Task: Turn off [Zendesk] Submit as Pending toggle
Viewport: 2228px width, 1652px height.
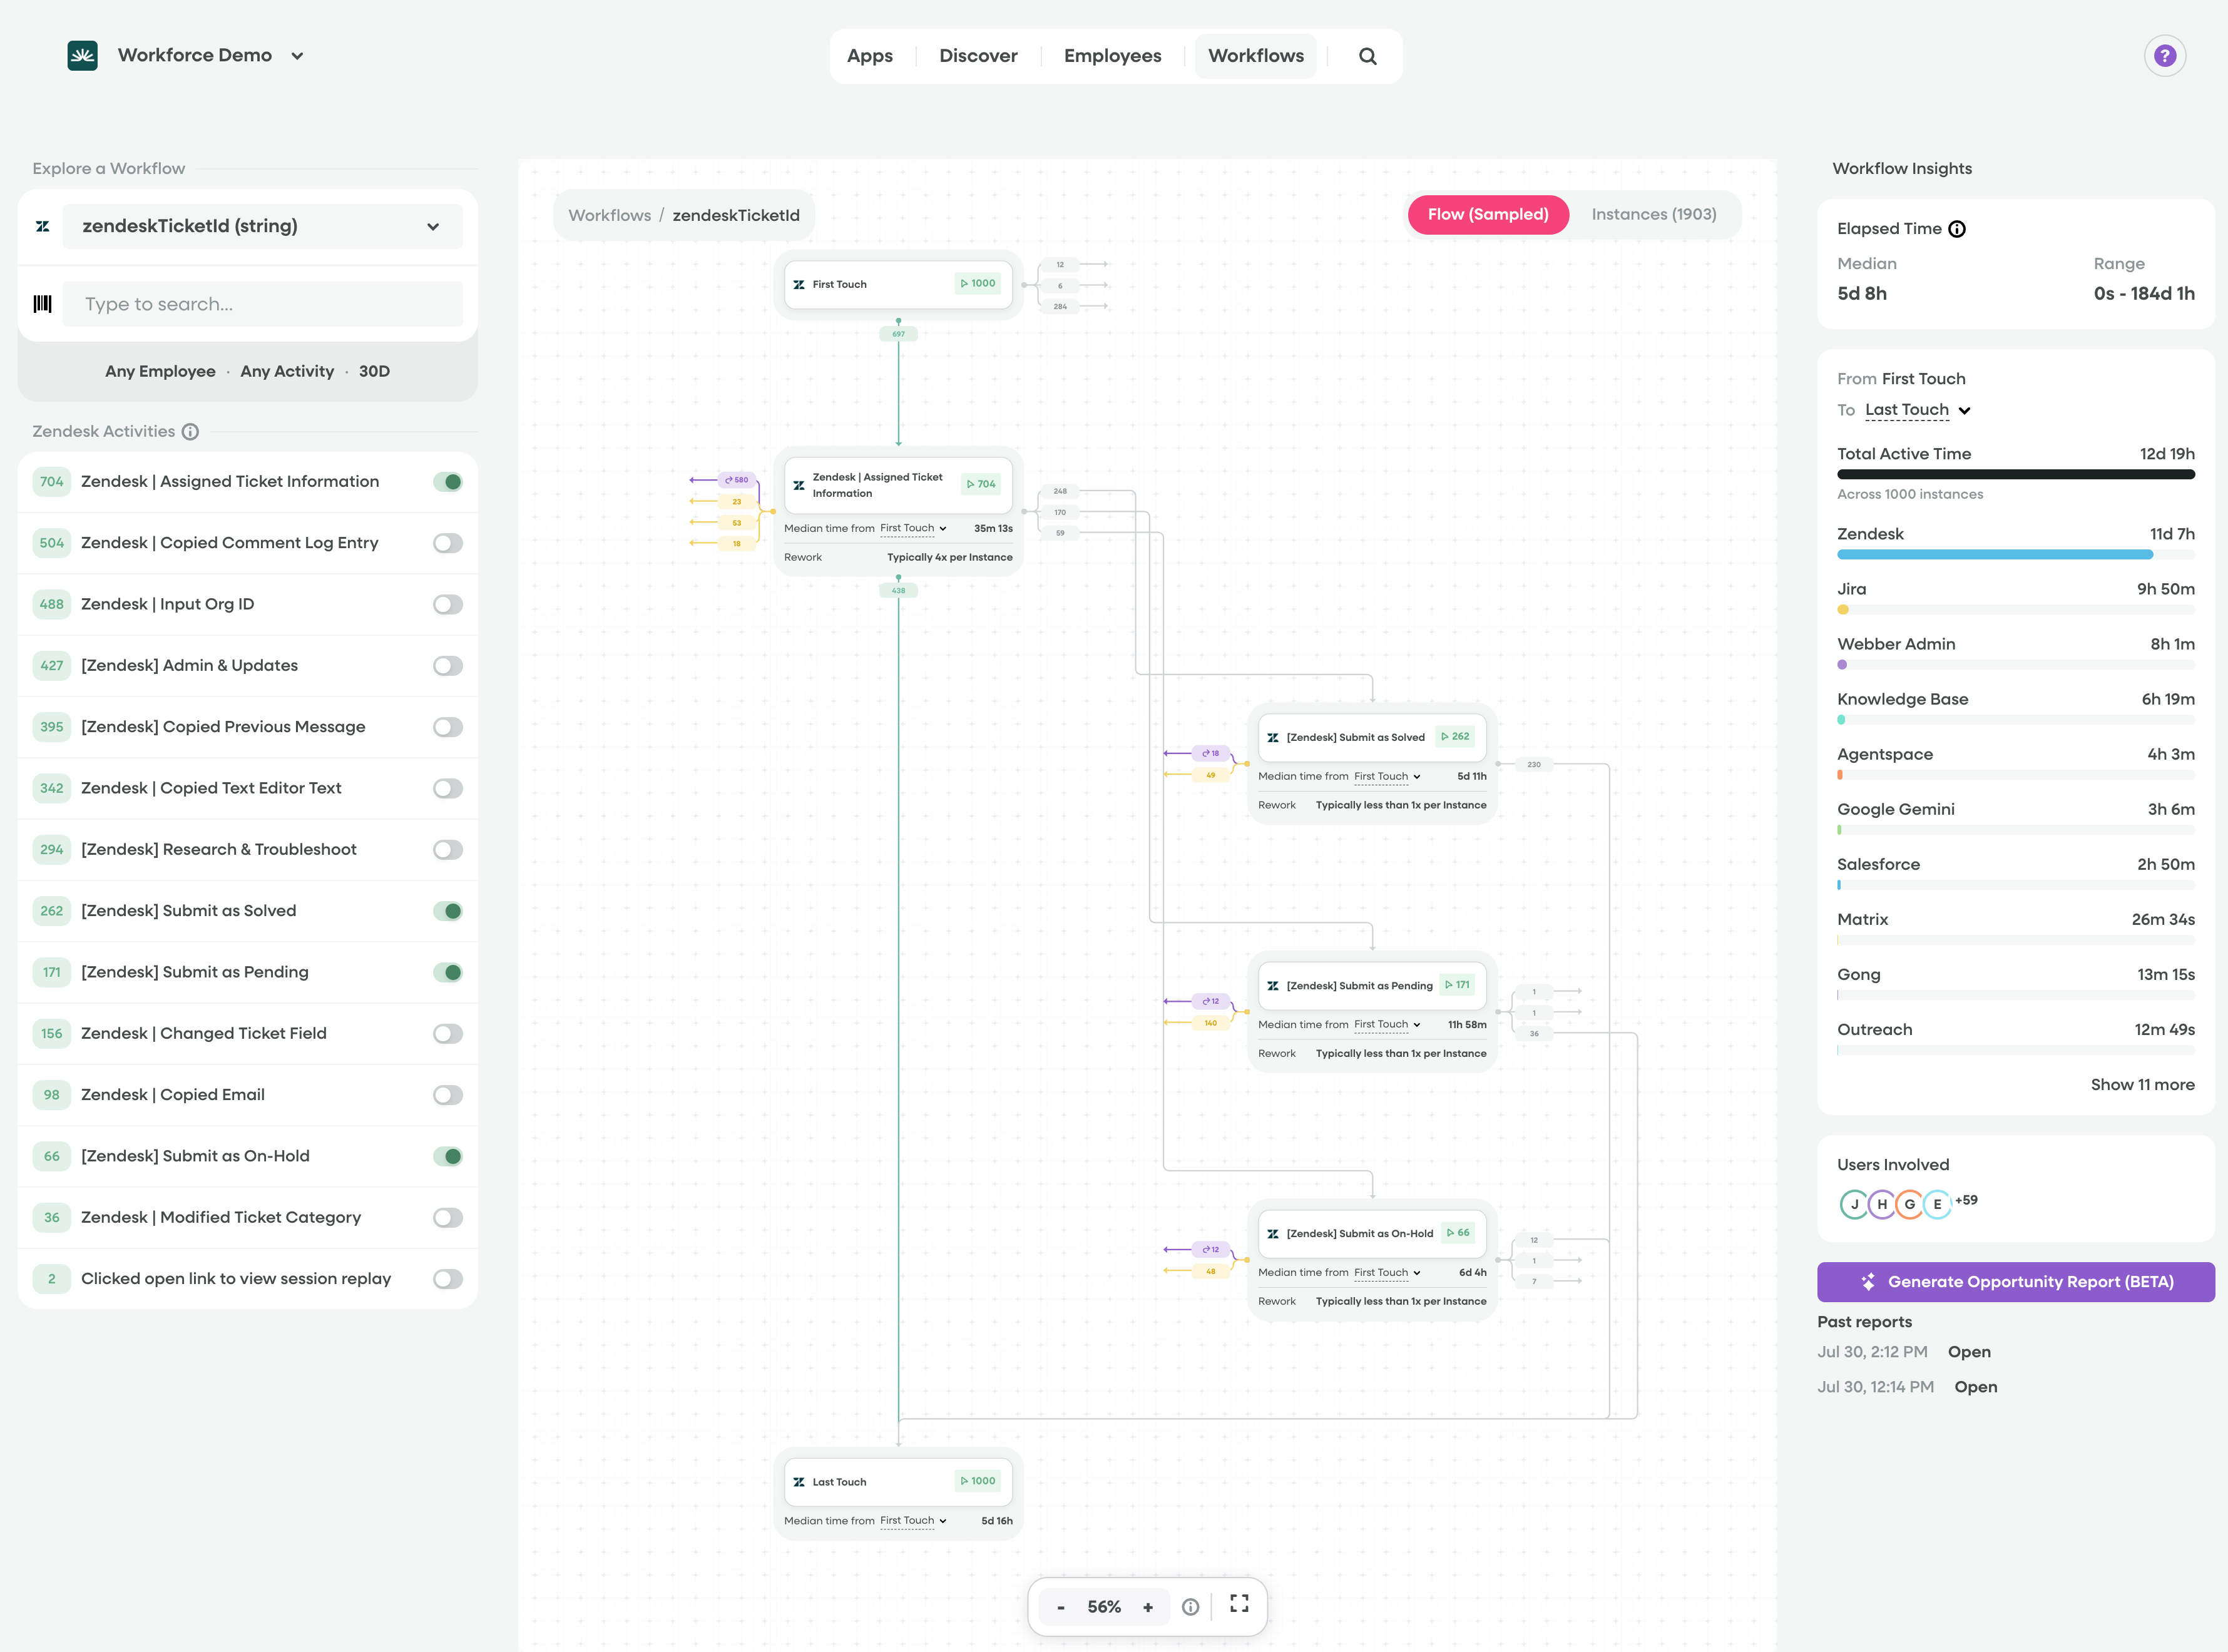Action: coord(448,972)
